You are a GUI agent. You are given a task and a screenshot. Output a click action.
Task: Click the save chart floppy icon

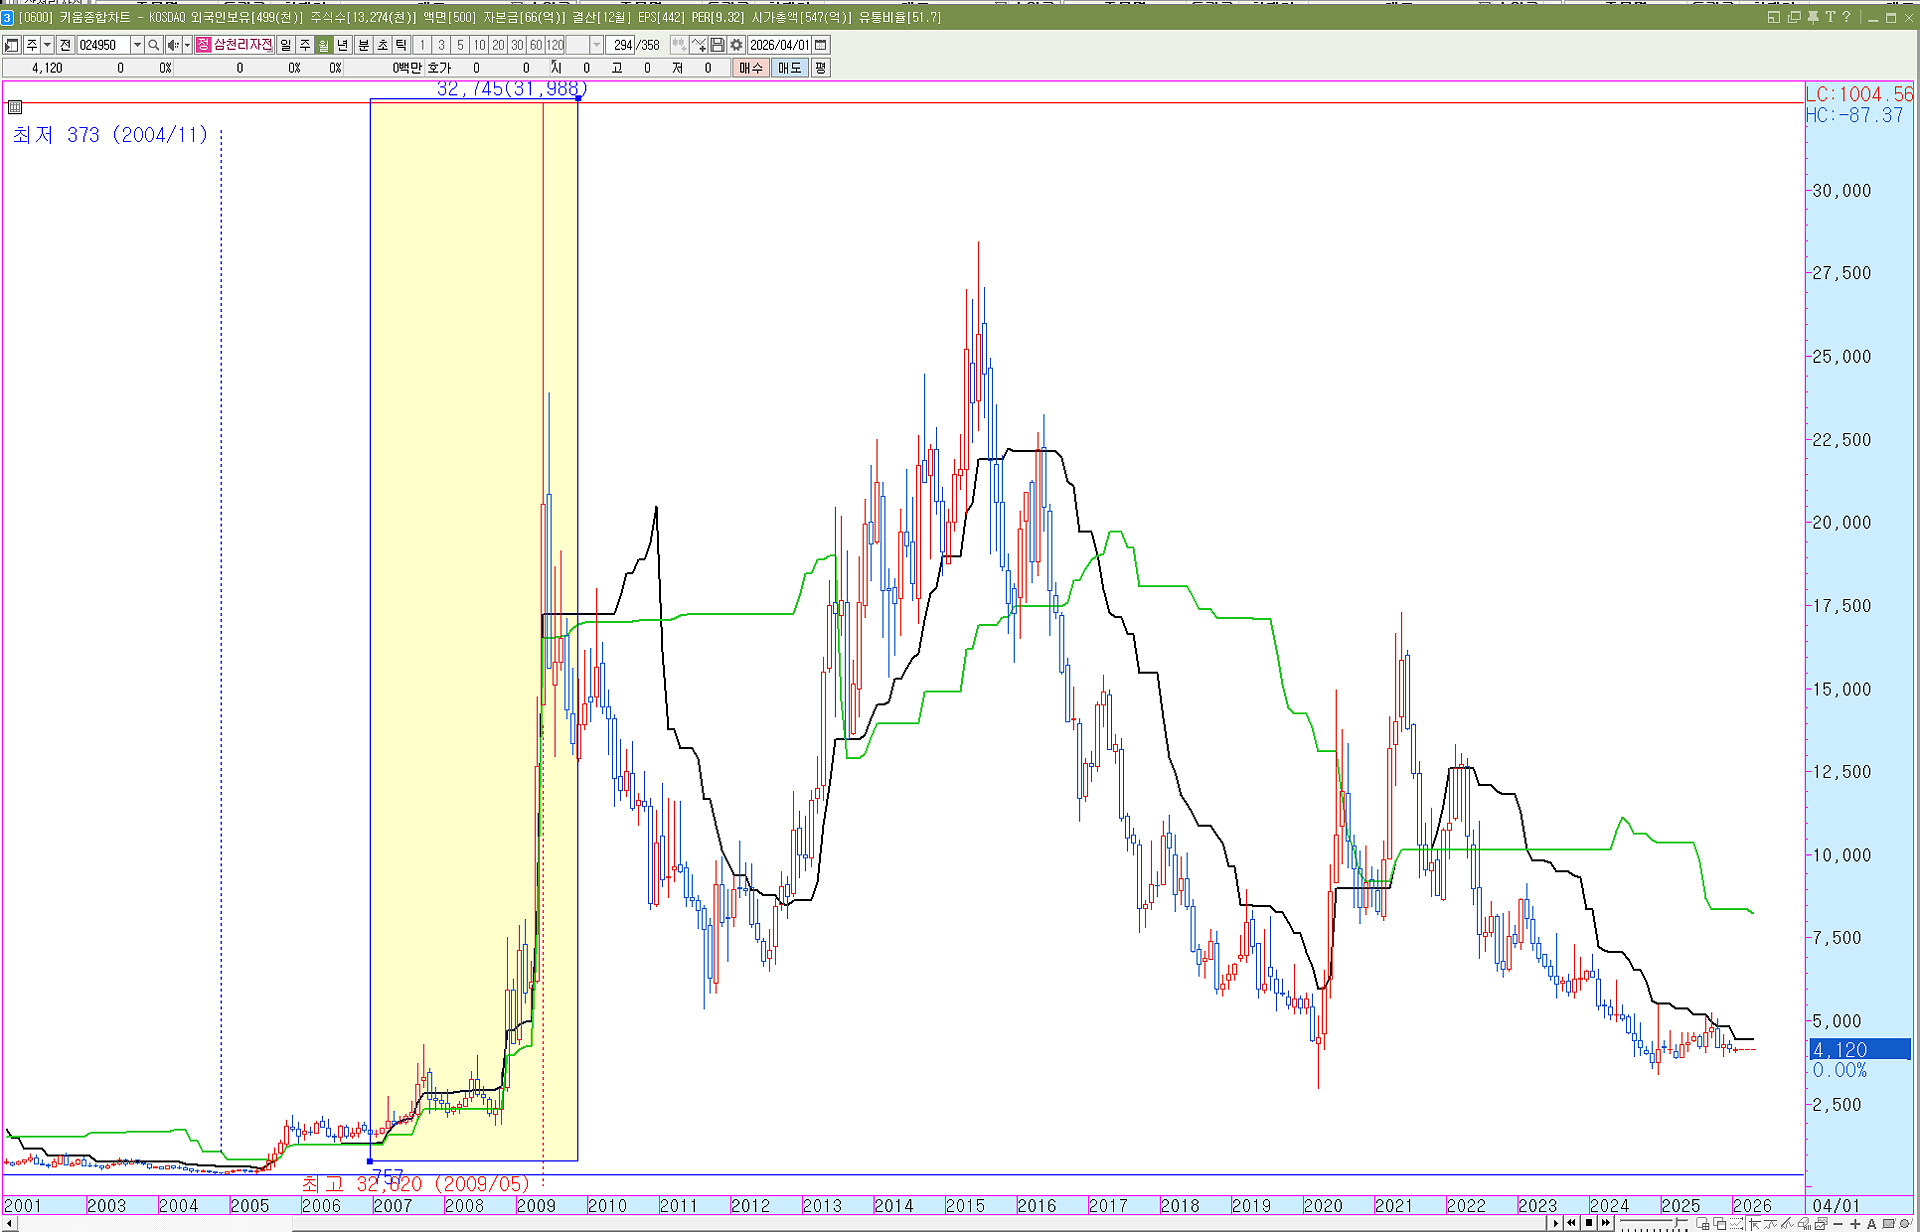(718, 45)
